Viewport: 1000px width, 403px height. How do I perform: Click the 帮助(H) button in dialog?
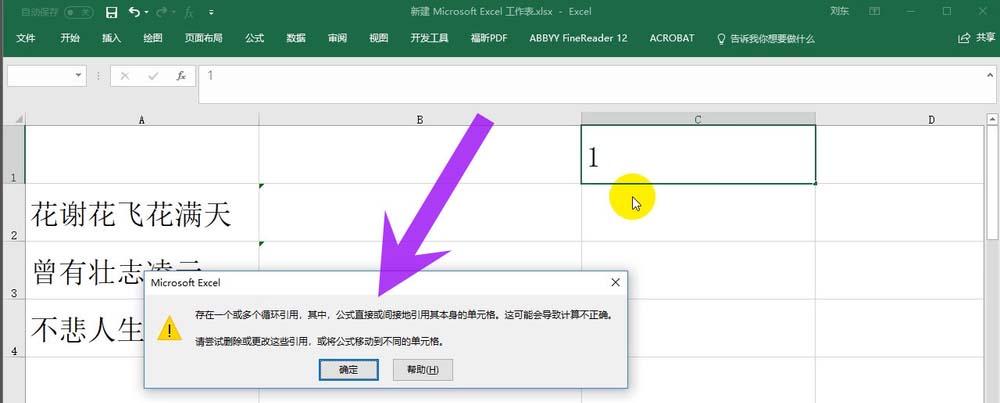pyautogui.click(x=423, y=370)
